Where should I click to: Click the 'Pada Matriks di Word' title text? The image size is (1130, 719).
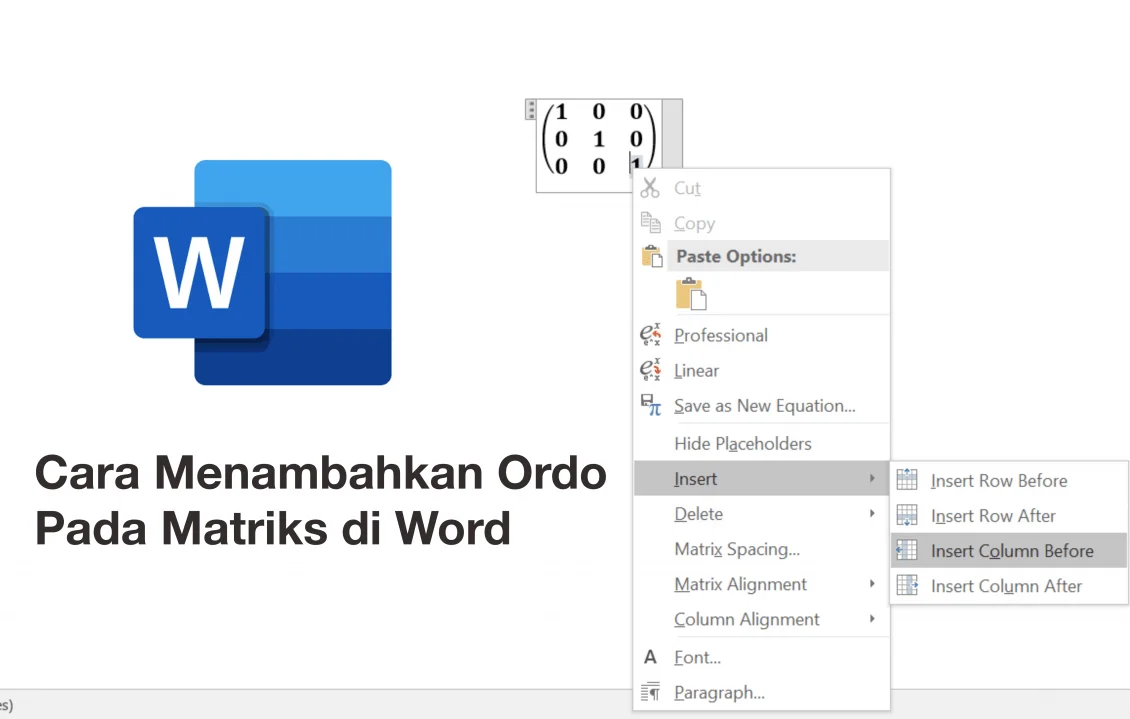point(273,528)
